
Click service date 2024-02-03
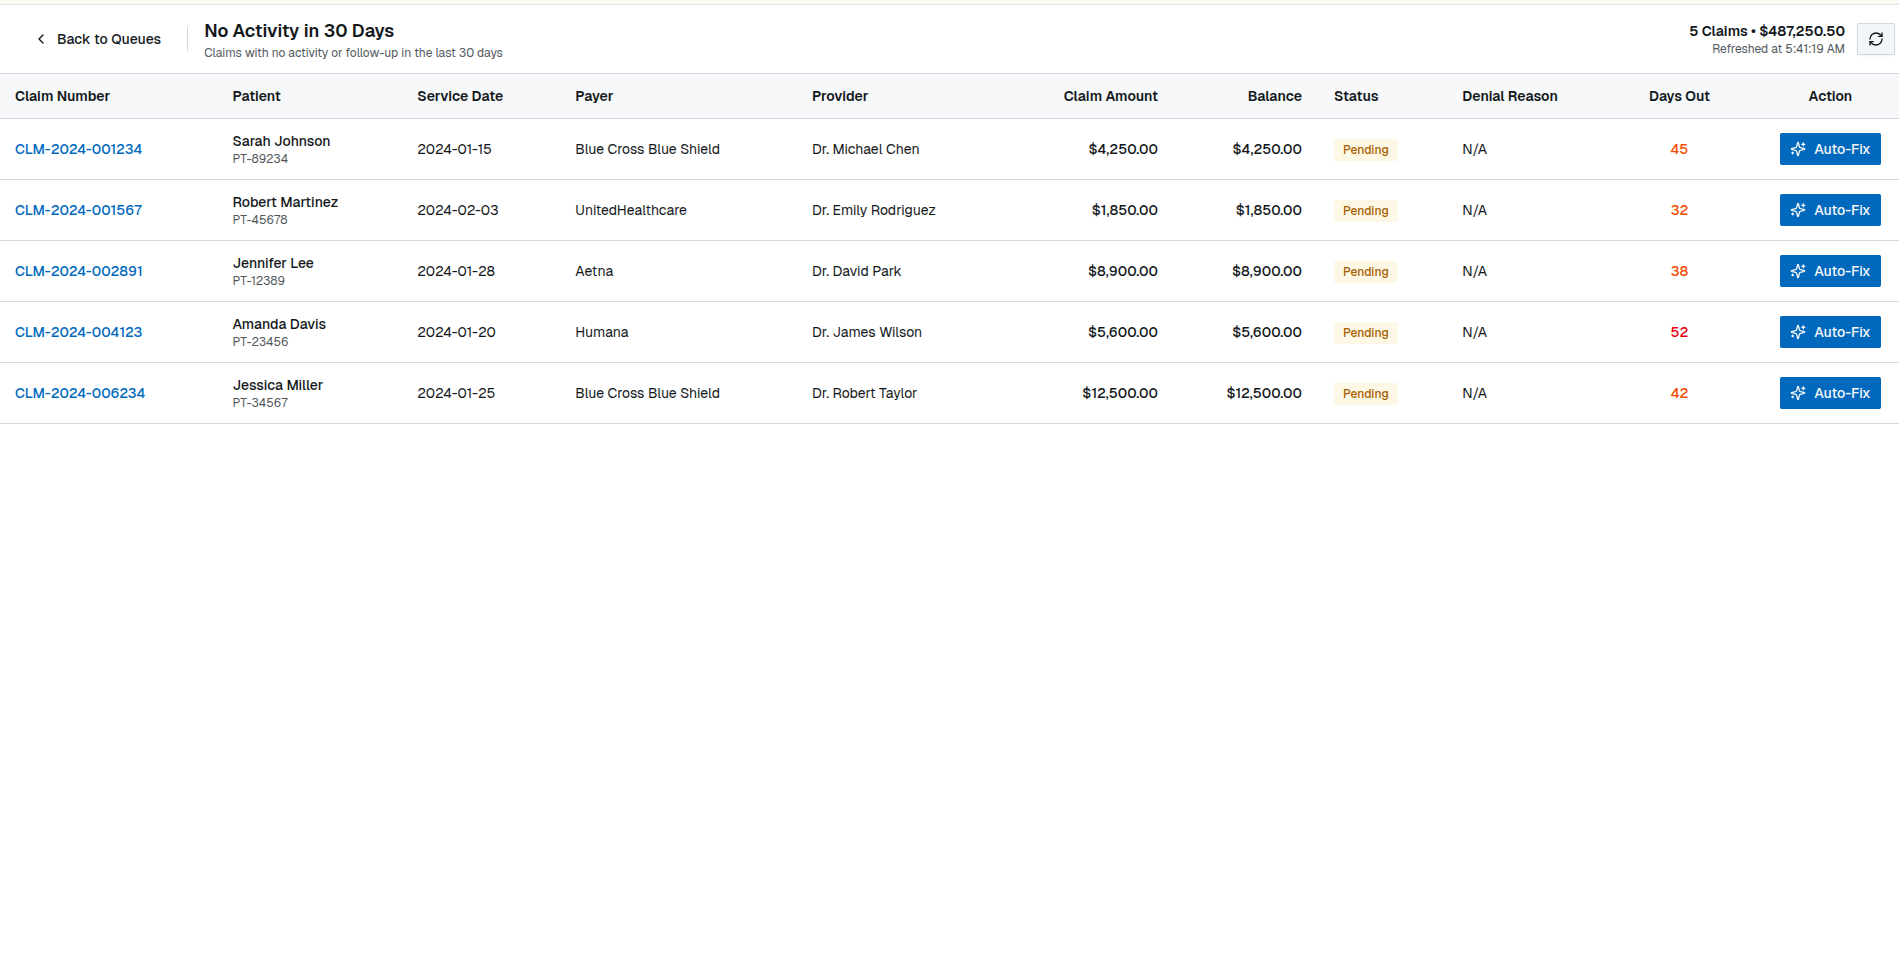pos(457,210)
